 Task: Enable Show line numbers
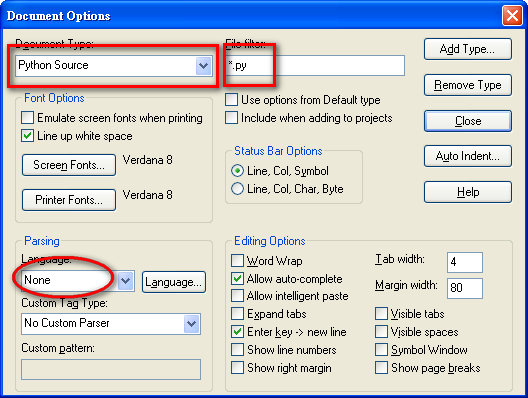click(x=237, y=350)
